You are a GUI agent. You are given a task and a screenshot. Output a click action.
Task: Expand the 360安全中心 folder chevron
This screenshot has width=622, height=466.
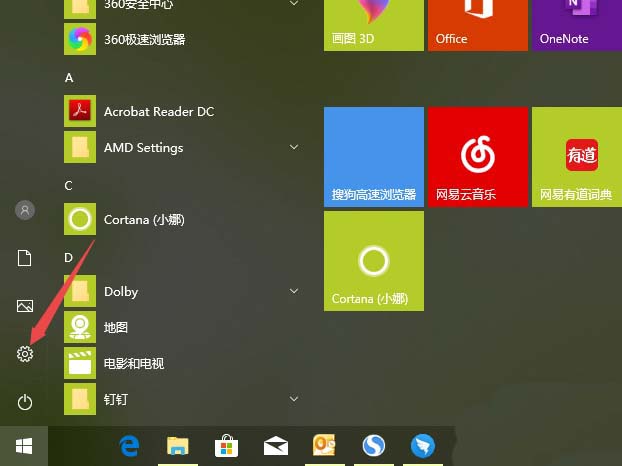click(x=294, y=4)
